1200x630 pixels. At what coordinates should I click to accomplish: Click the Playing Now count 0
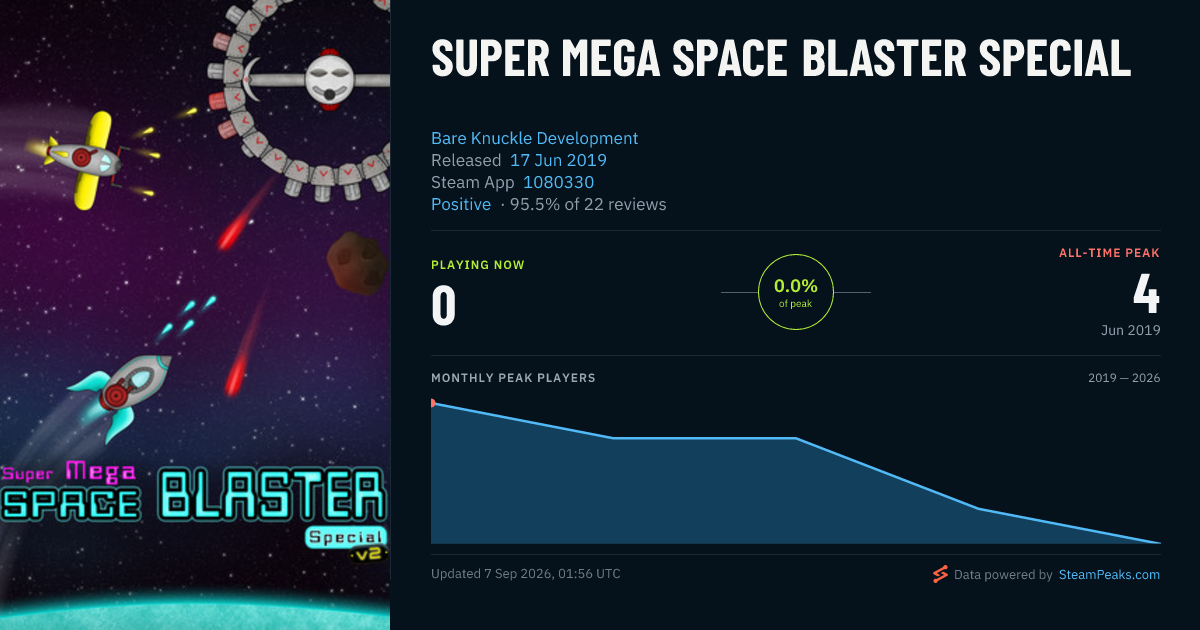pos(443,306)
